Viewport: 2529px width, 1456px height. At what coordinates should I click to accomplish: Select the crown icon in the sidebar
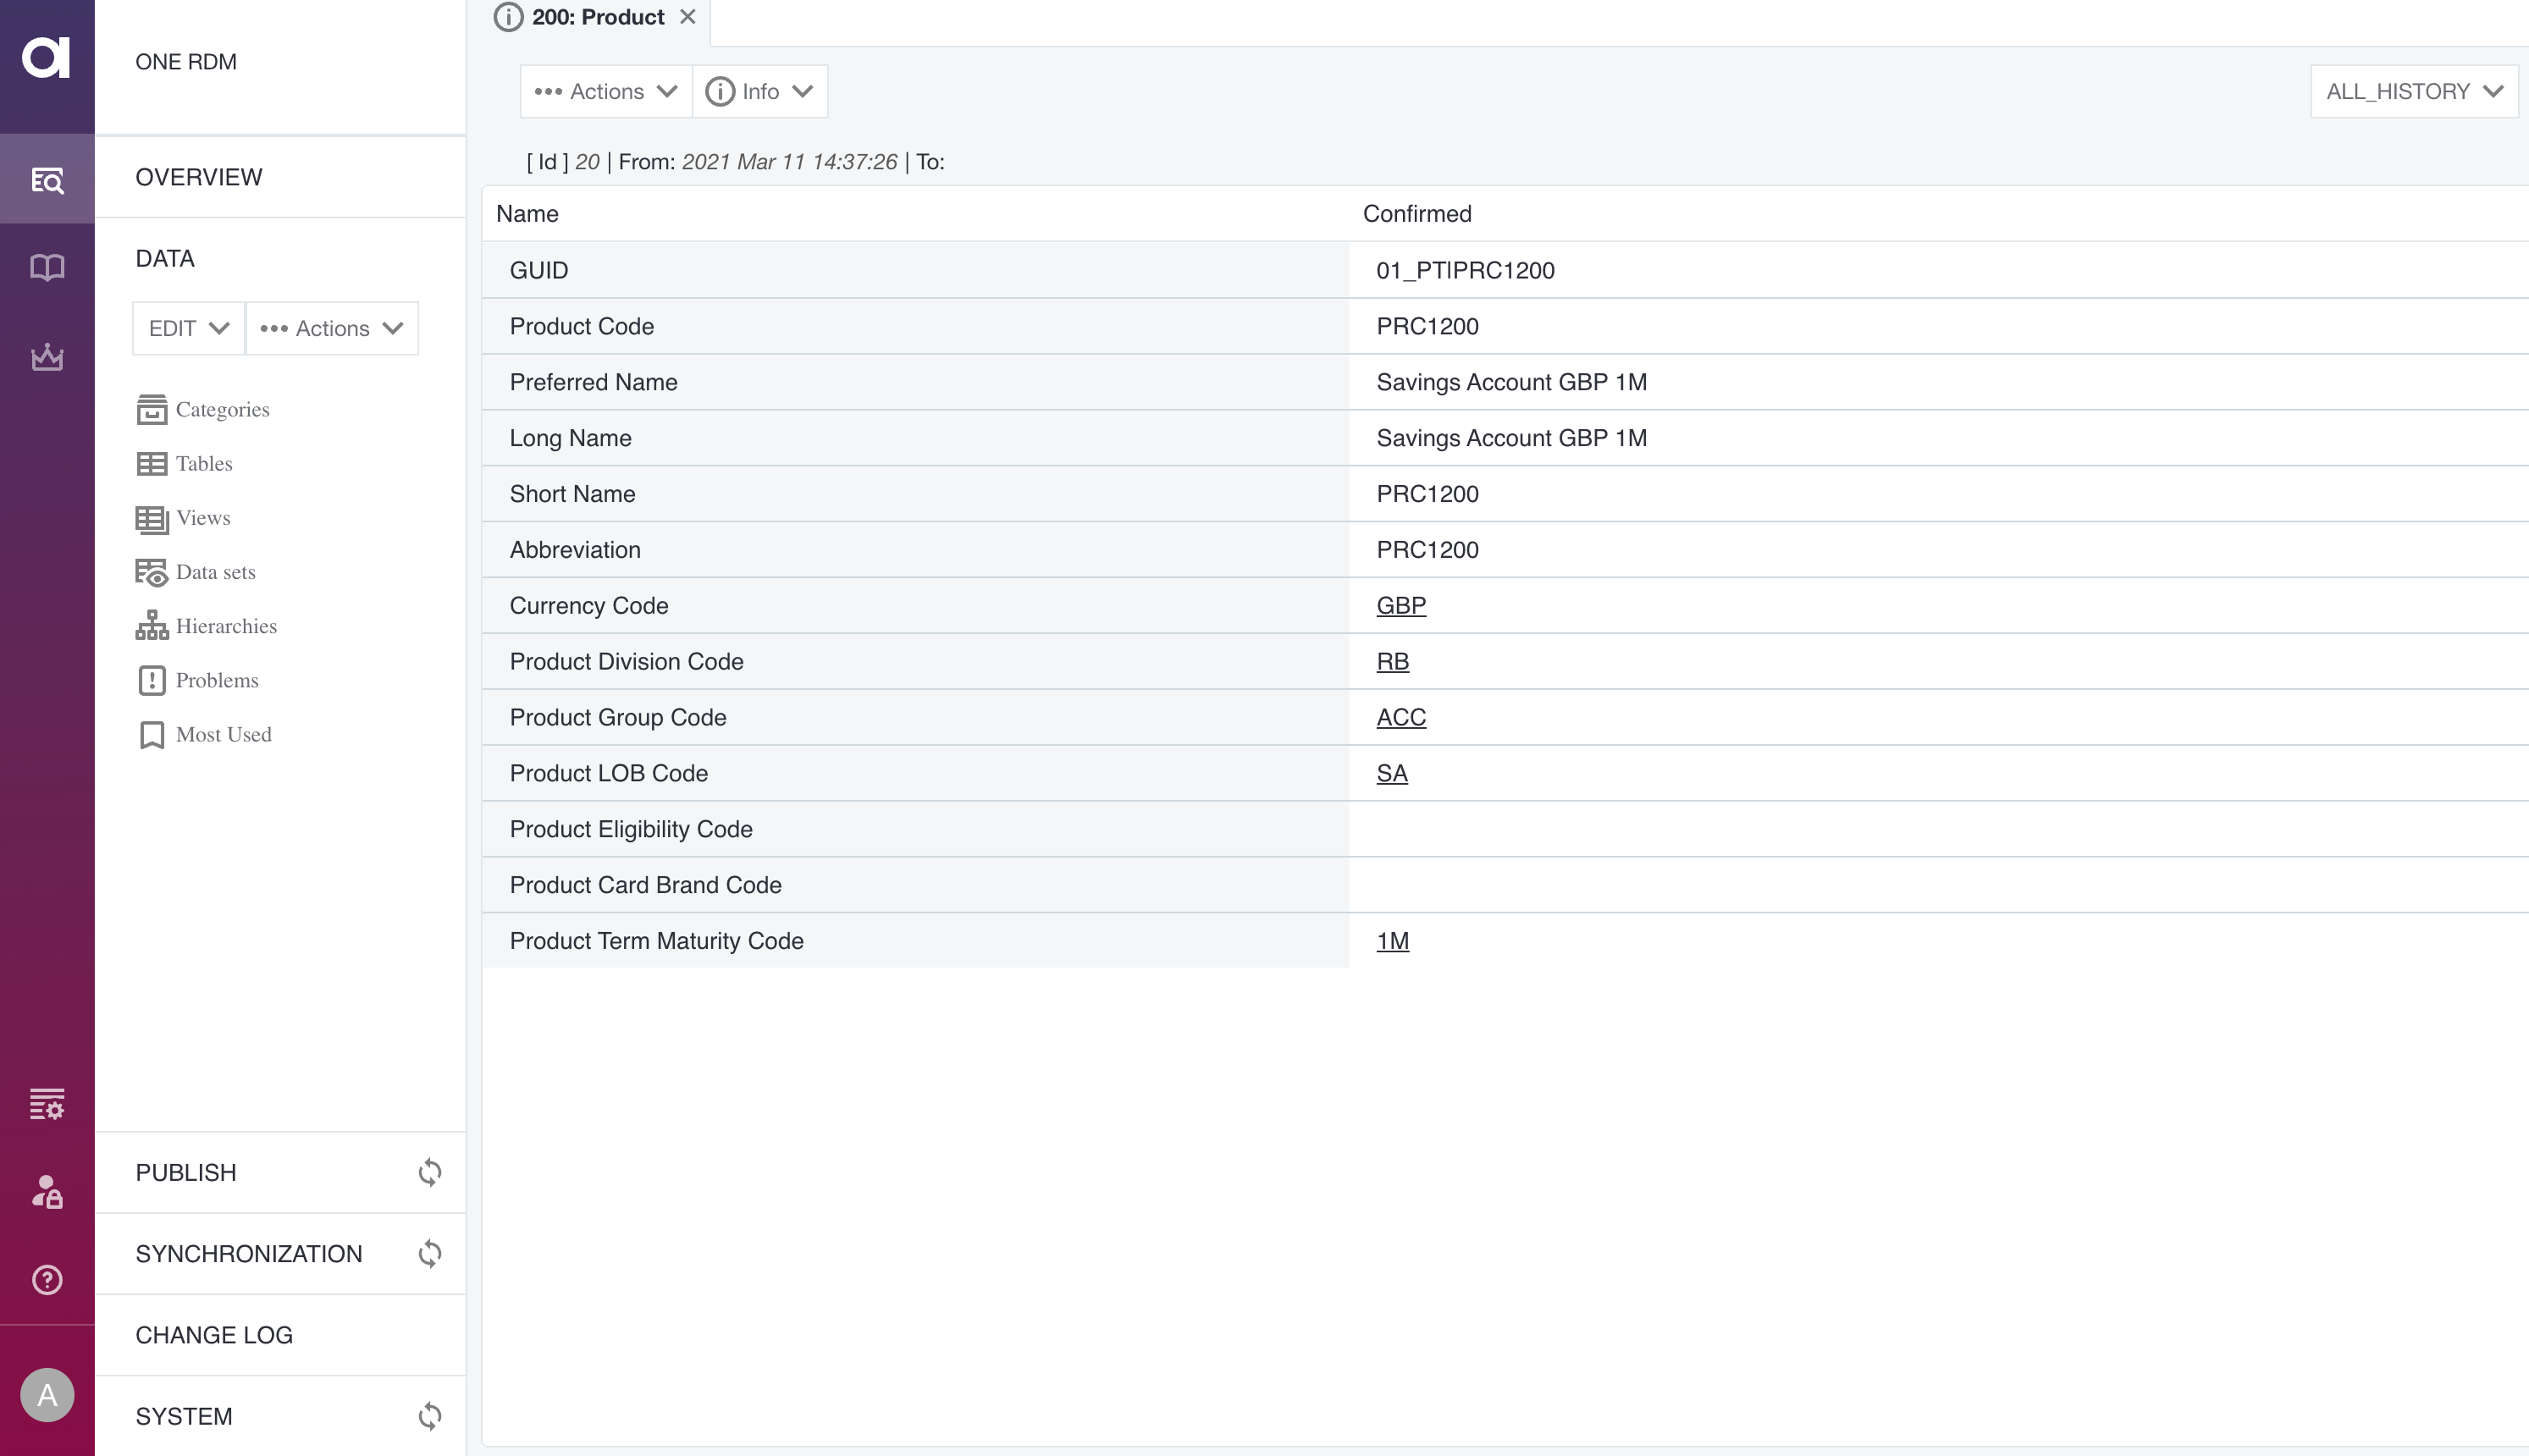tap(46, 357)
